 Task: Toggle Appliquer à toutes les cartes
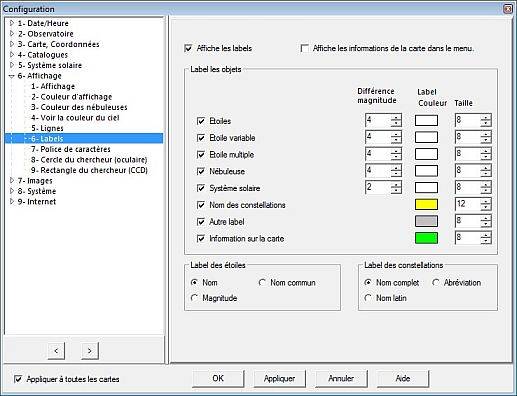tap(18, 379)
